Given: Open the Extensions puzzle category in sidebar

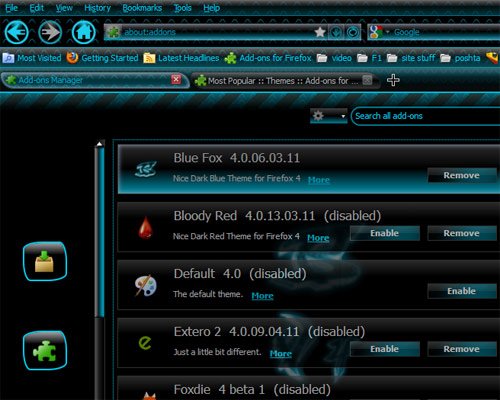Looking at the screenshot, I should 45,350.
